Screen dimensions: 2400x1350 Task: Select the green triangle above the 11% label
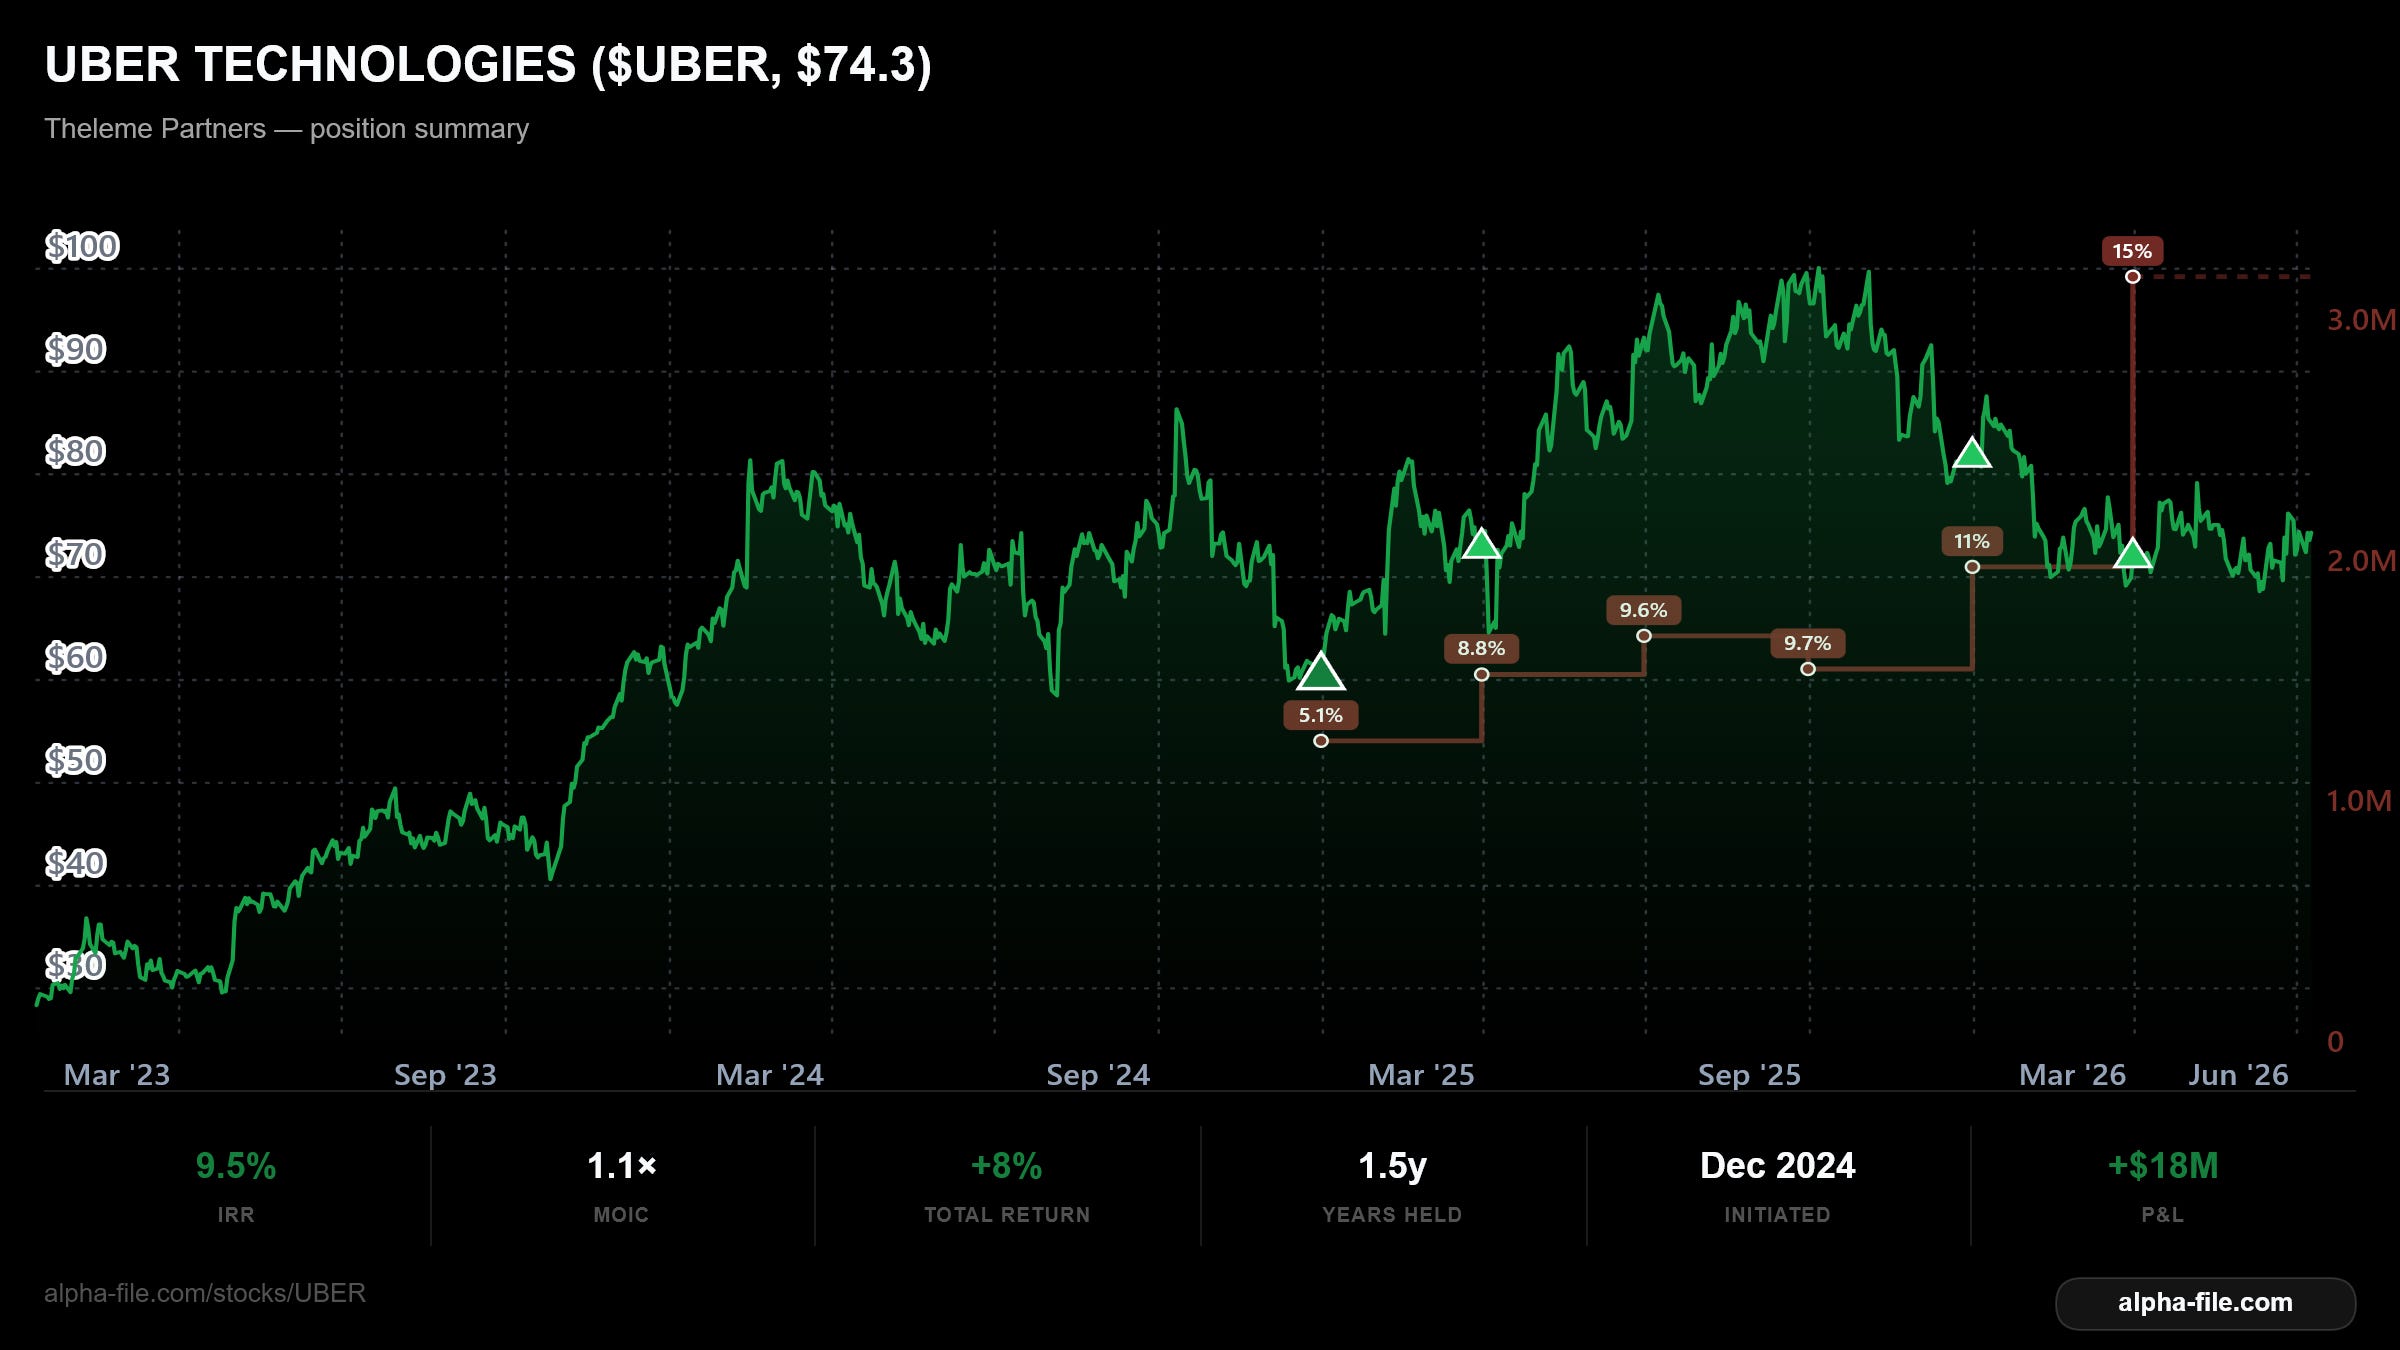pyautogui.click(x=1972, y=454)
